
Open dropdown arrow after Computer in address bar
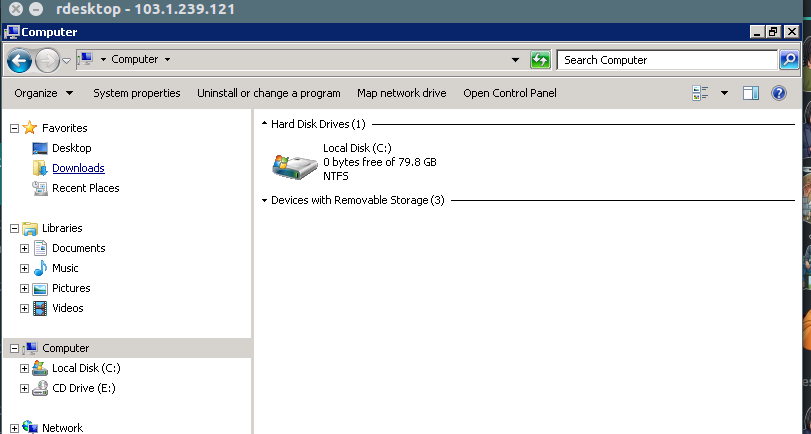(x=167, y=59)
